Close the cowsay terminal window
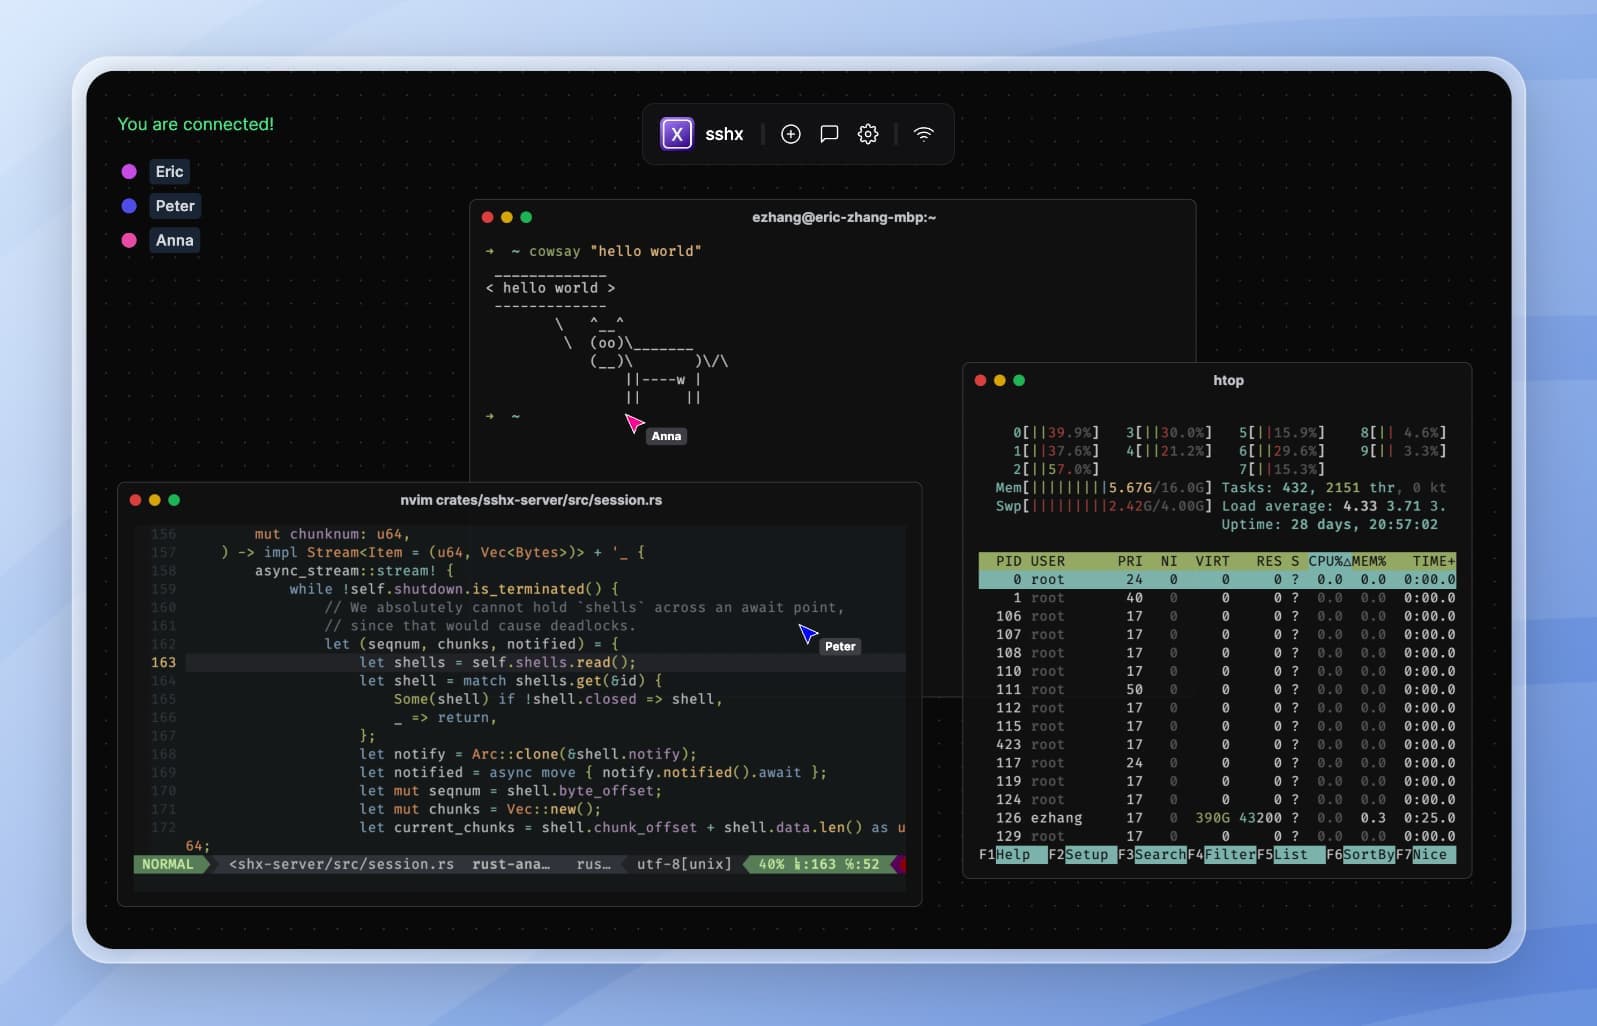The height and width of the screenshot is (1026, 1597). (x=488, y=217)
